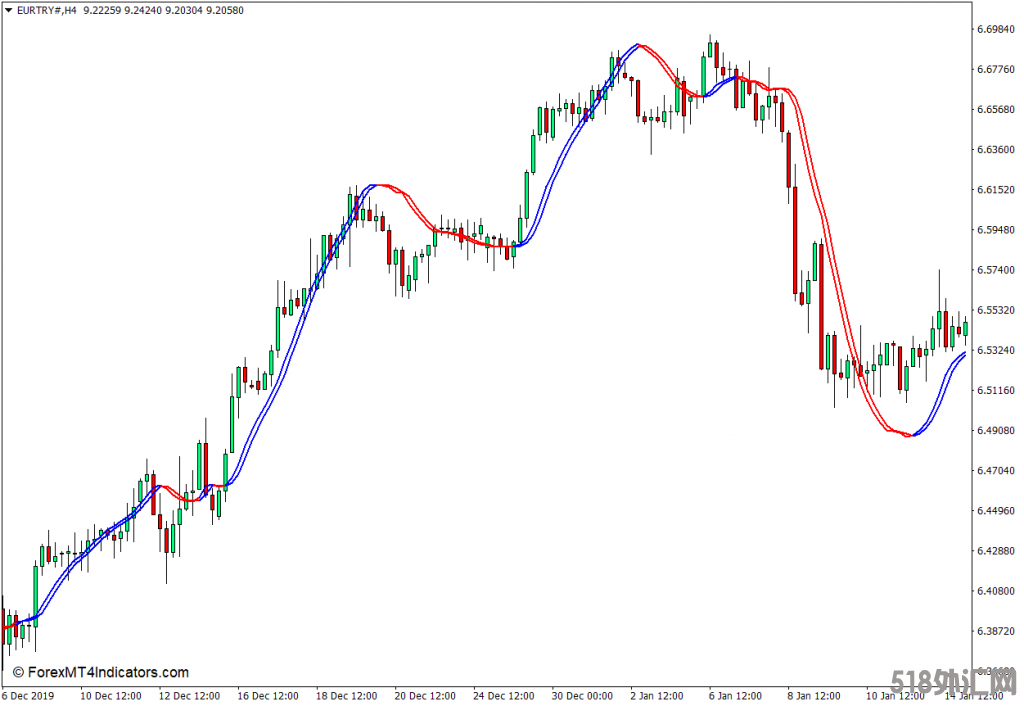Click the 6.67760 price label
This screenshot has height=706, width=1024.
pos(996,69)
